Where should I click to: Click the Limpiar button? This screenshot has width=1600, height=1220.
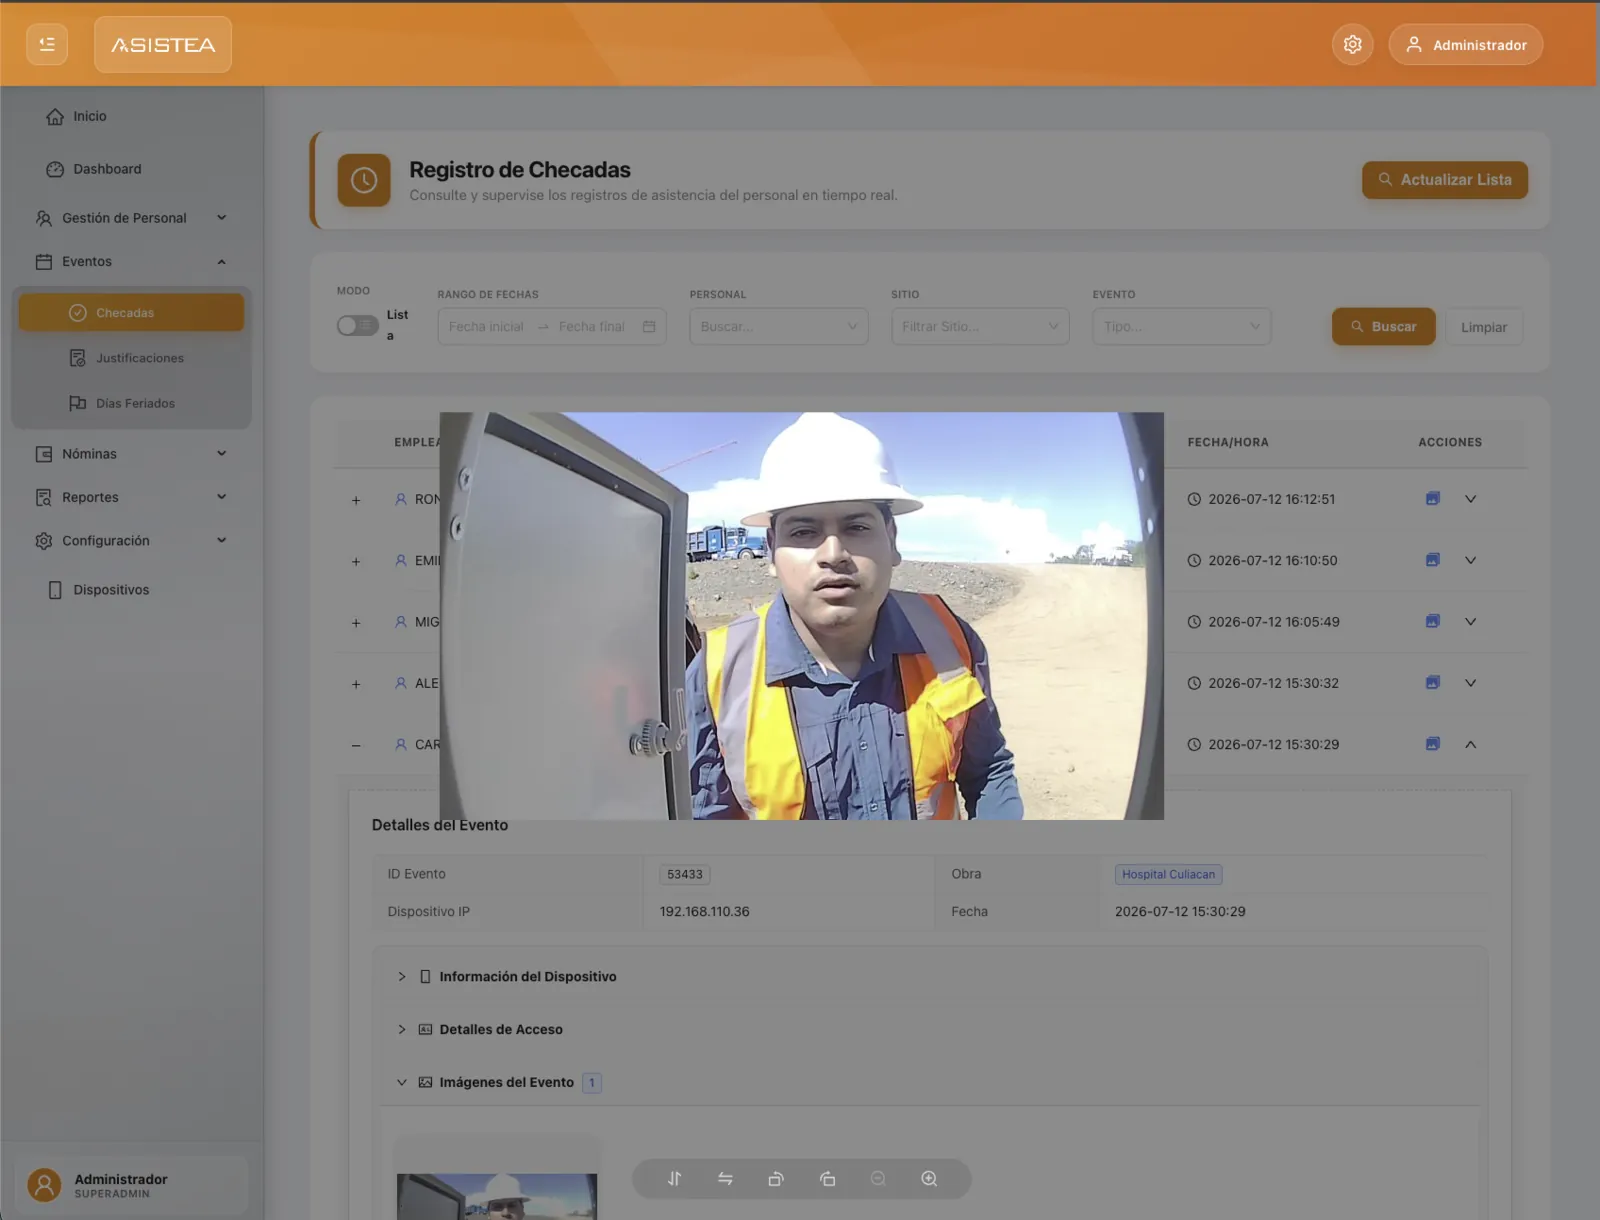1484,327
